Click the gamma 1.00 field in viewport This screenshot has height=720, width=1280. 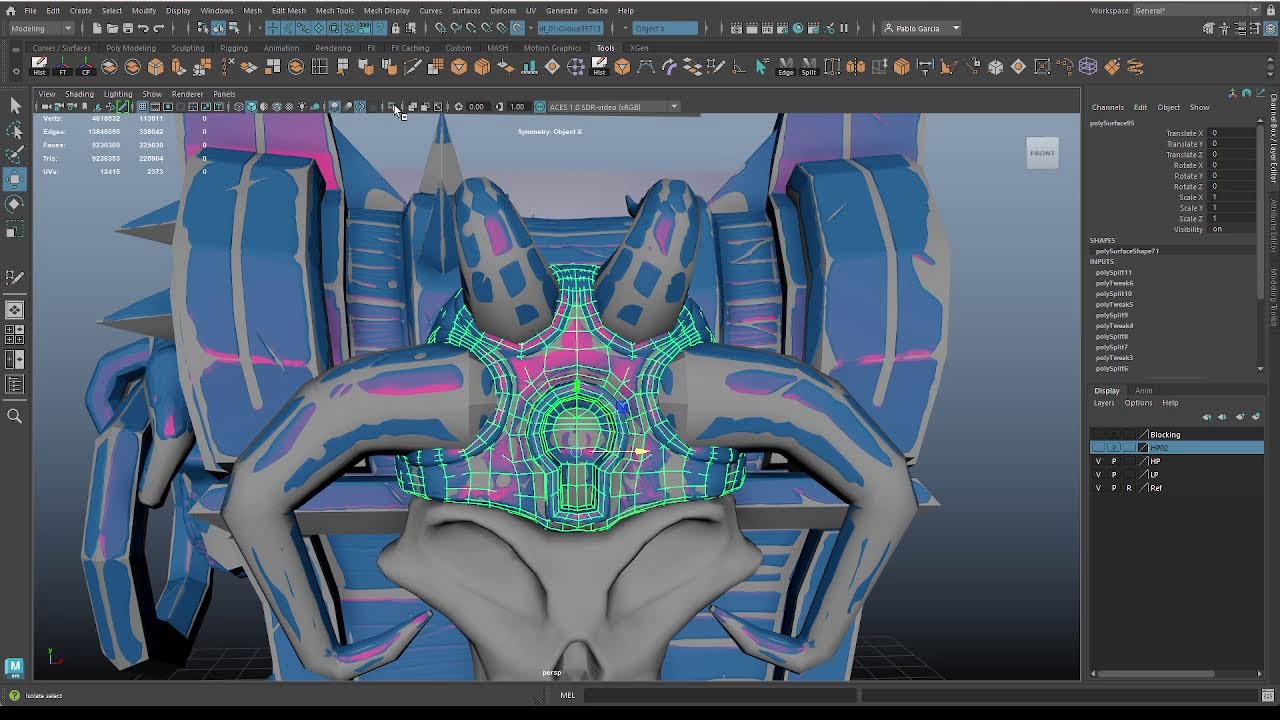click(x=517, y=106)
